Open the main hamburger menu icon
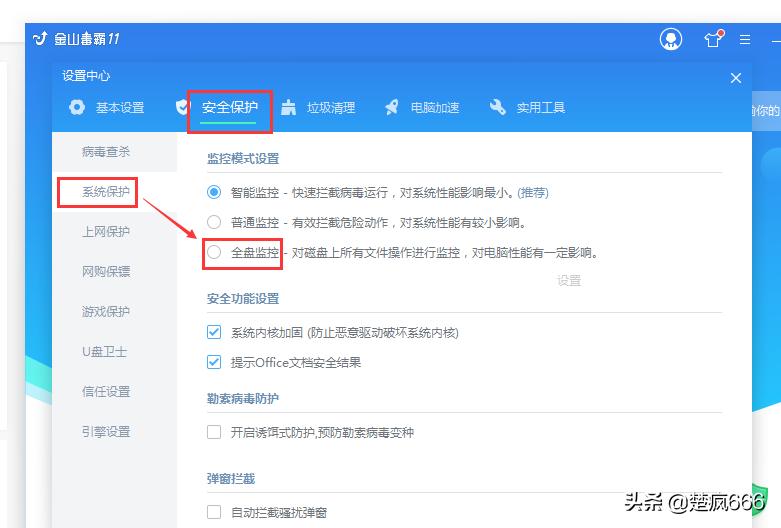The image size is (781, 528). coord(745,39)
